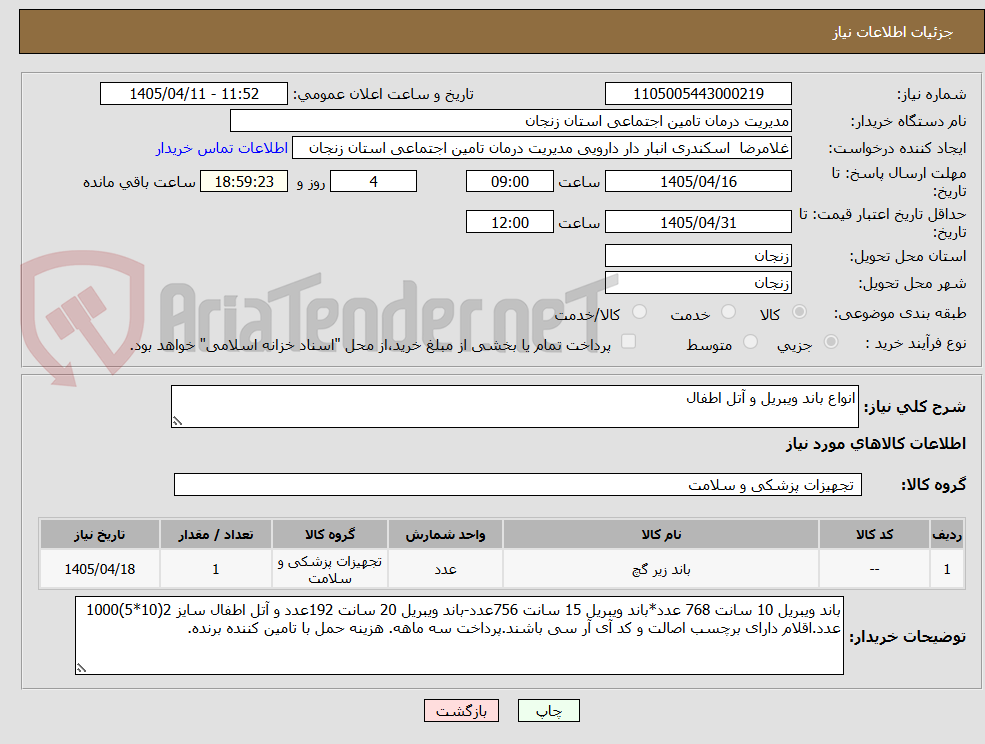Click the کد کالا column header
Image resolution: width=985 pixels, height=744 pixels.
coord(874,535)
